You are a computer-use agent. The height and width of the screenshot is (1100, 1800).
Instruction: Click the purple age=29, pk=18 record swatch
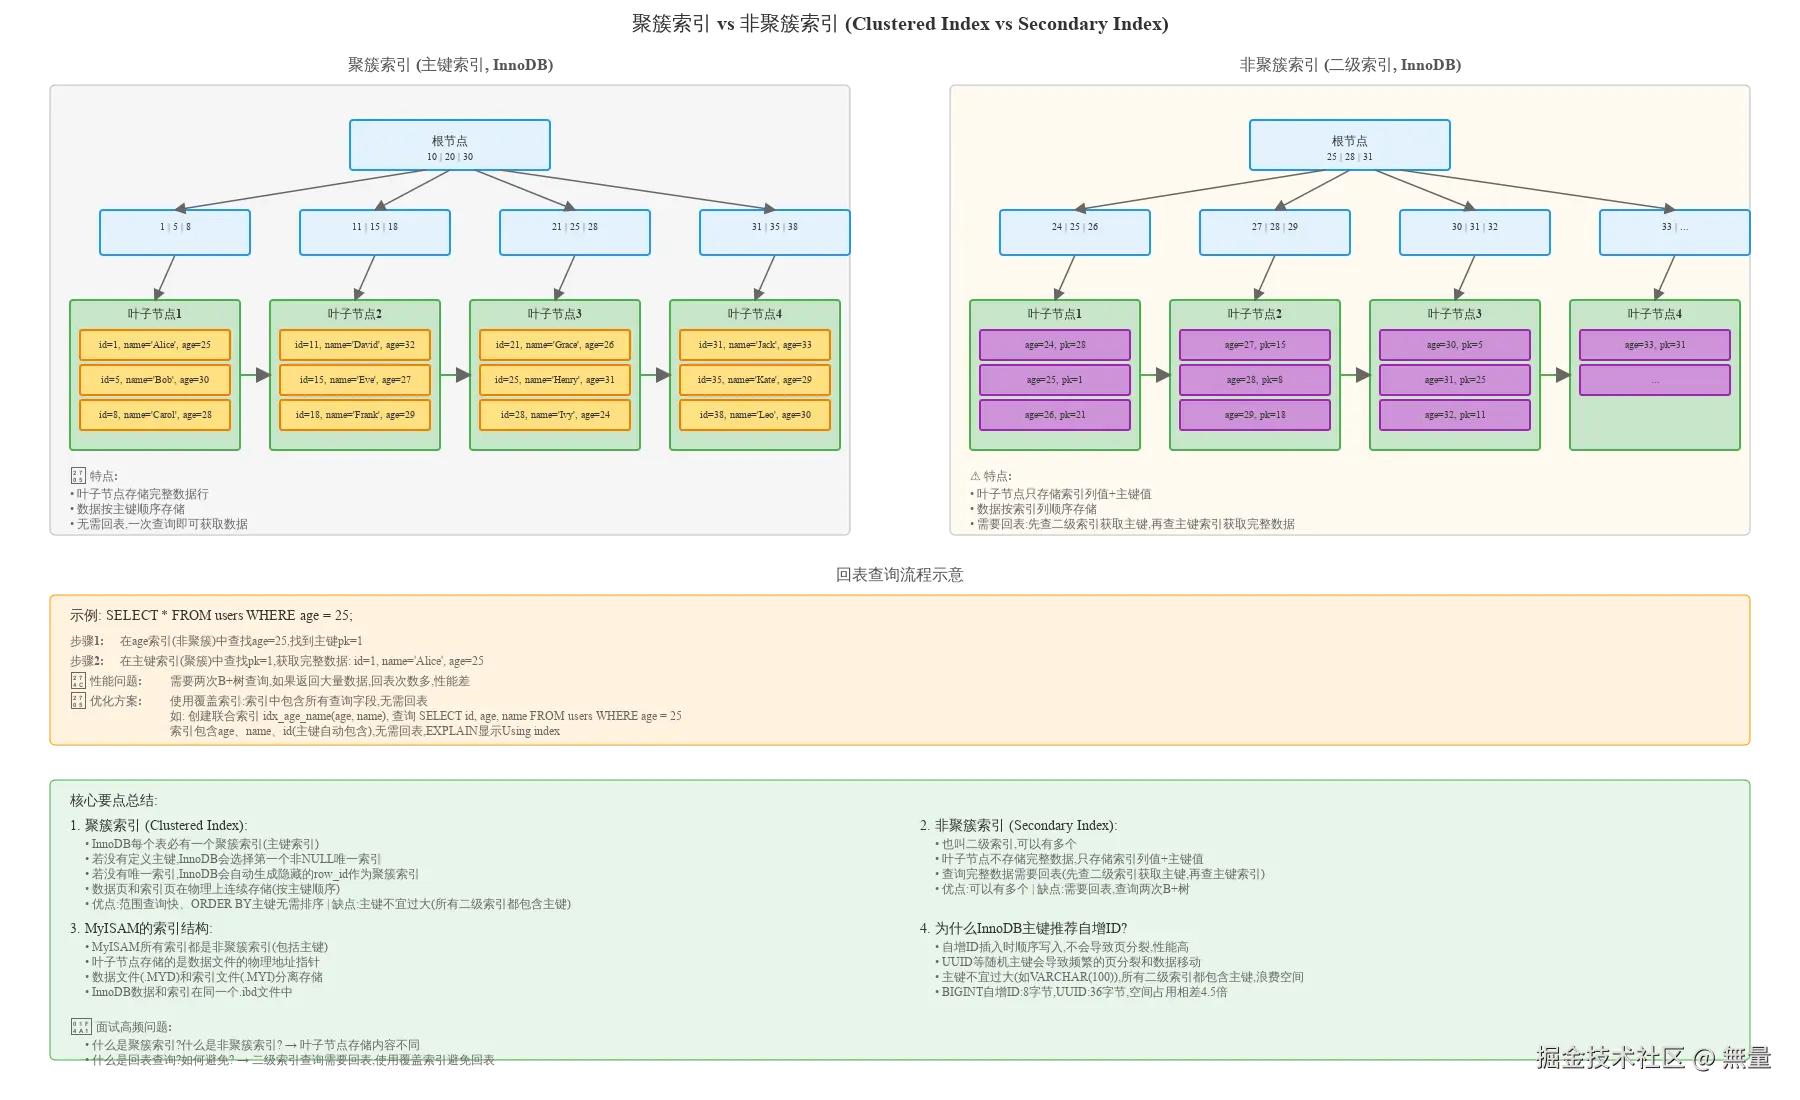(1254, 415)
